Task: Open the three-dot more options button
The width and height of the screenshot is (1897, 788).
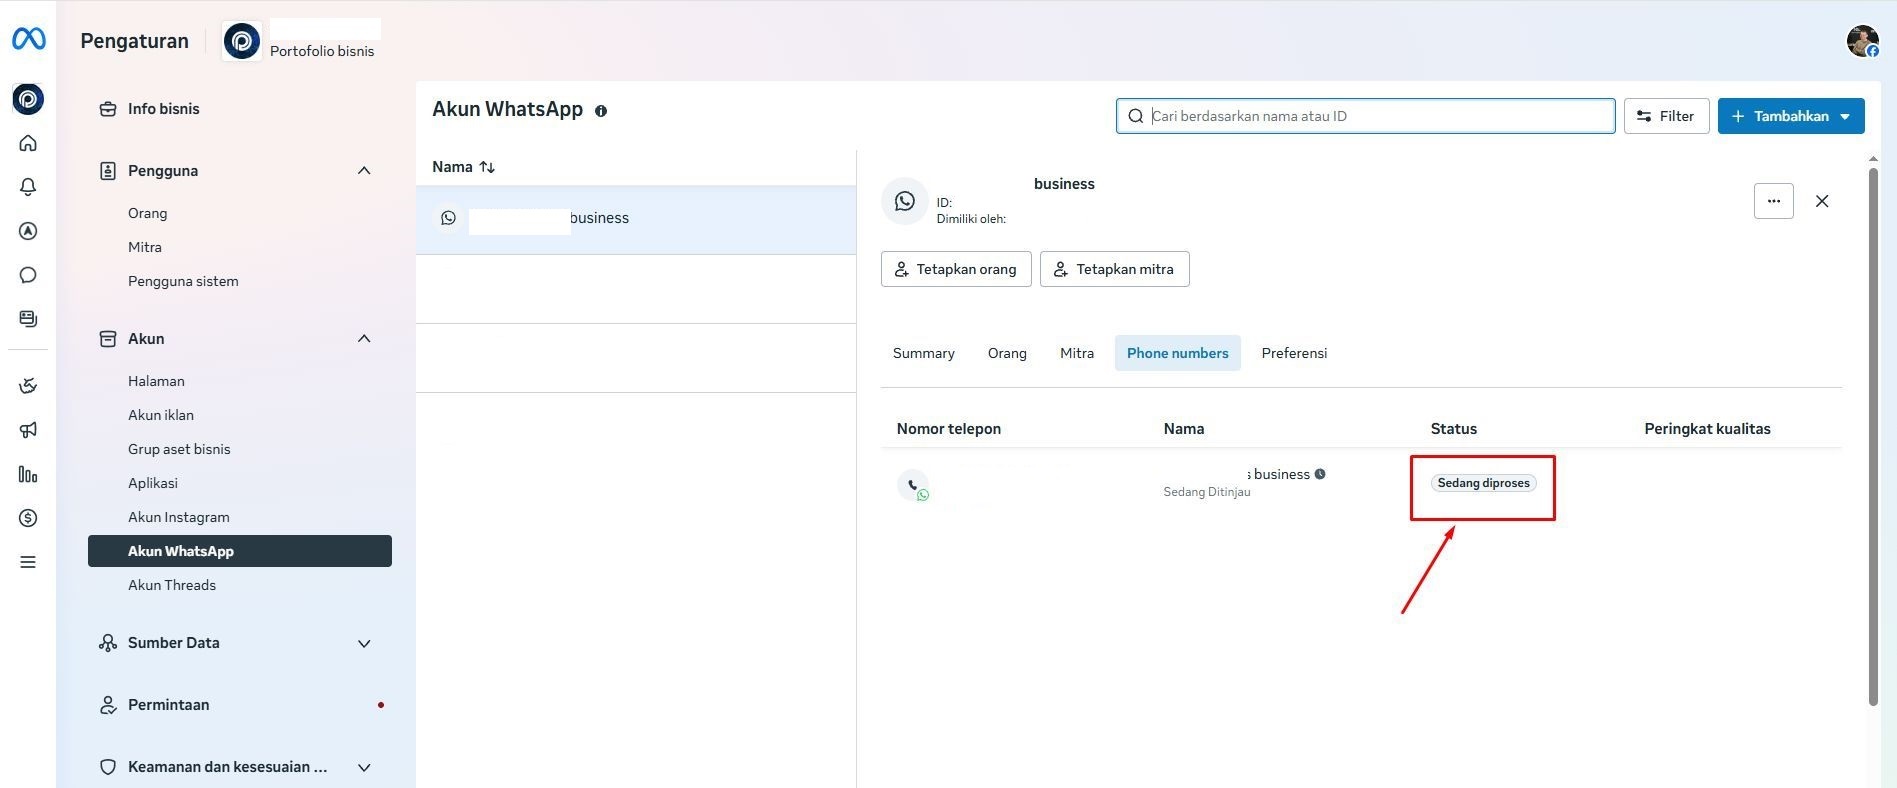Action: point(1773,201)
